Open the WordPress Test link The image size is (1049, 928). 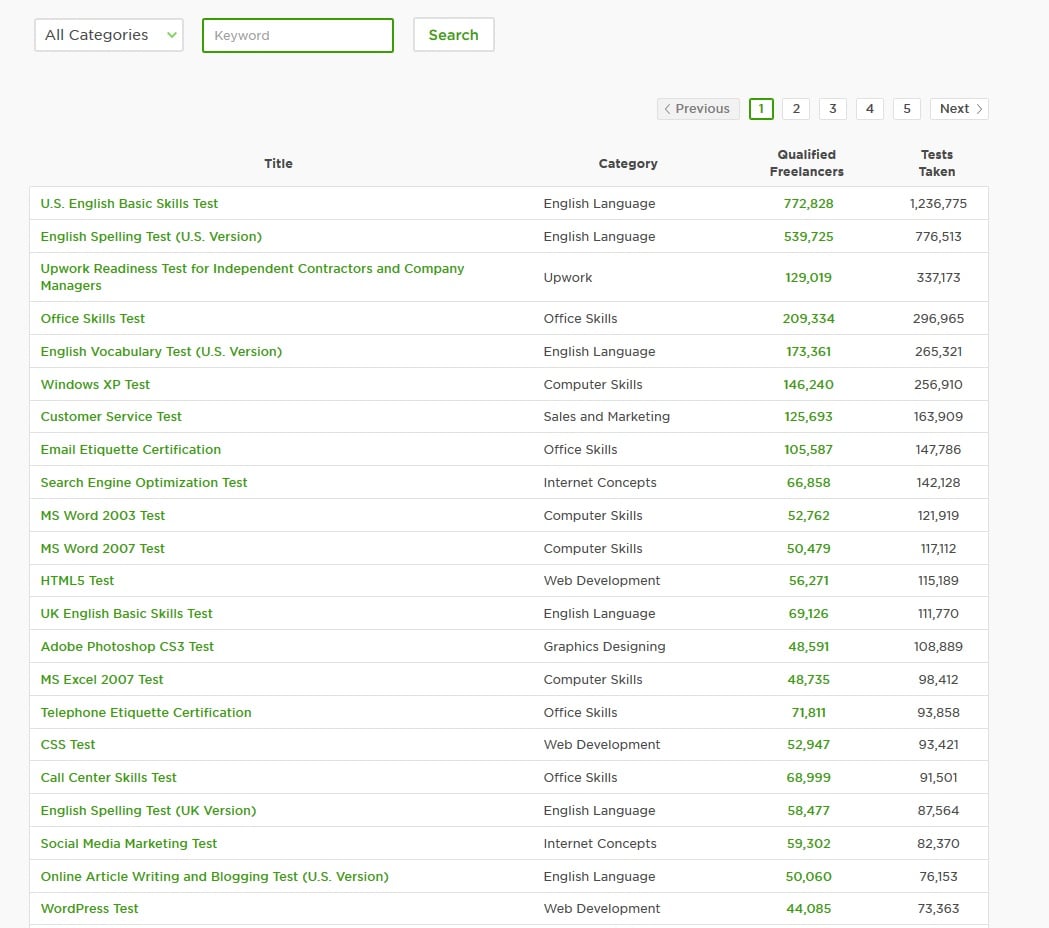pyautogui.click(x=89, y=908)
